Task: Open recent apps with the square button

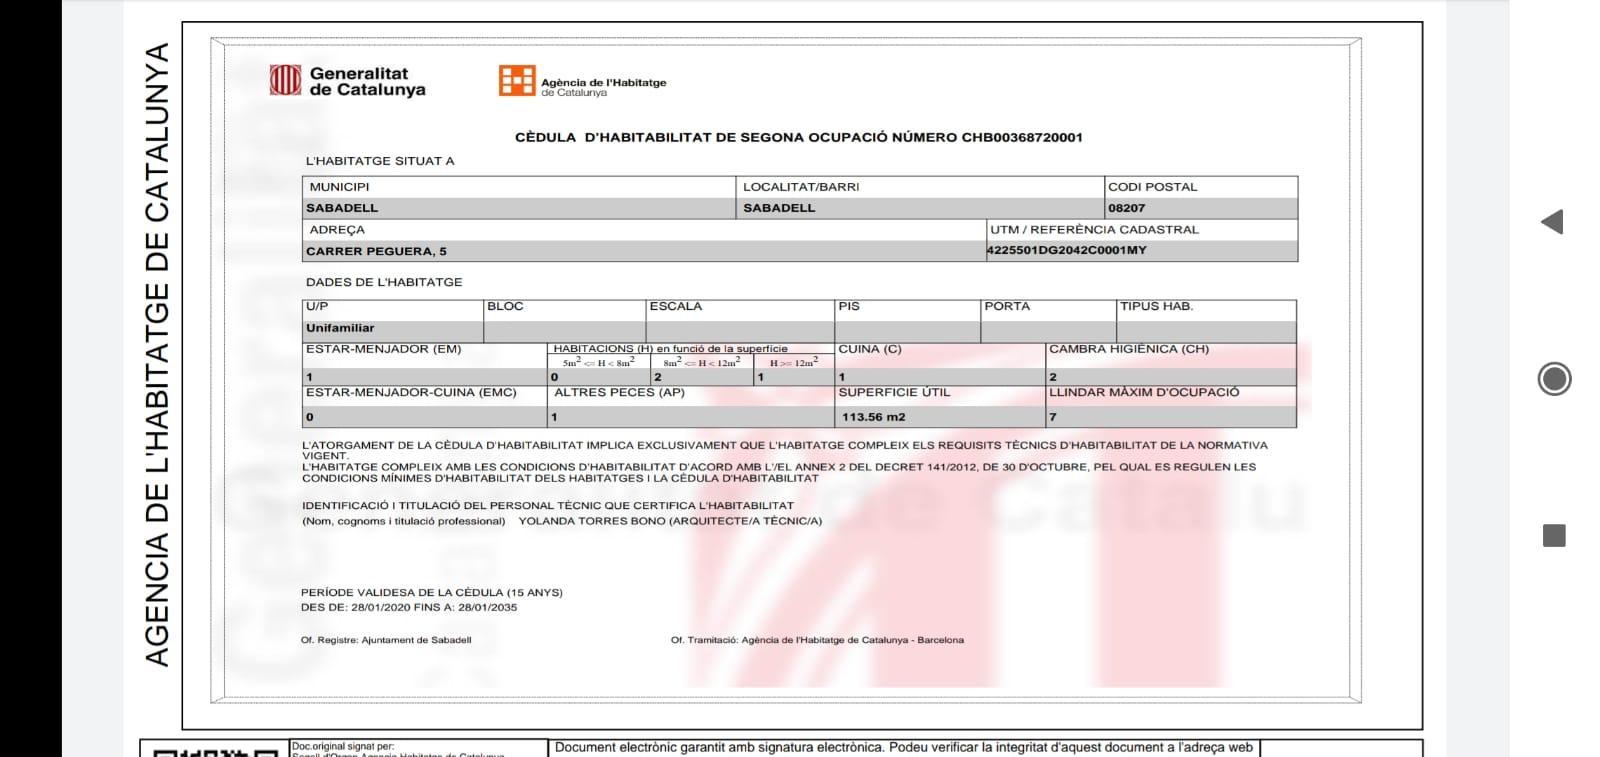Action: click(1554, 536)
